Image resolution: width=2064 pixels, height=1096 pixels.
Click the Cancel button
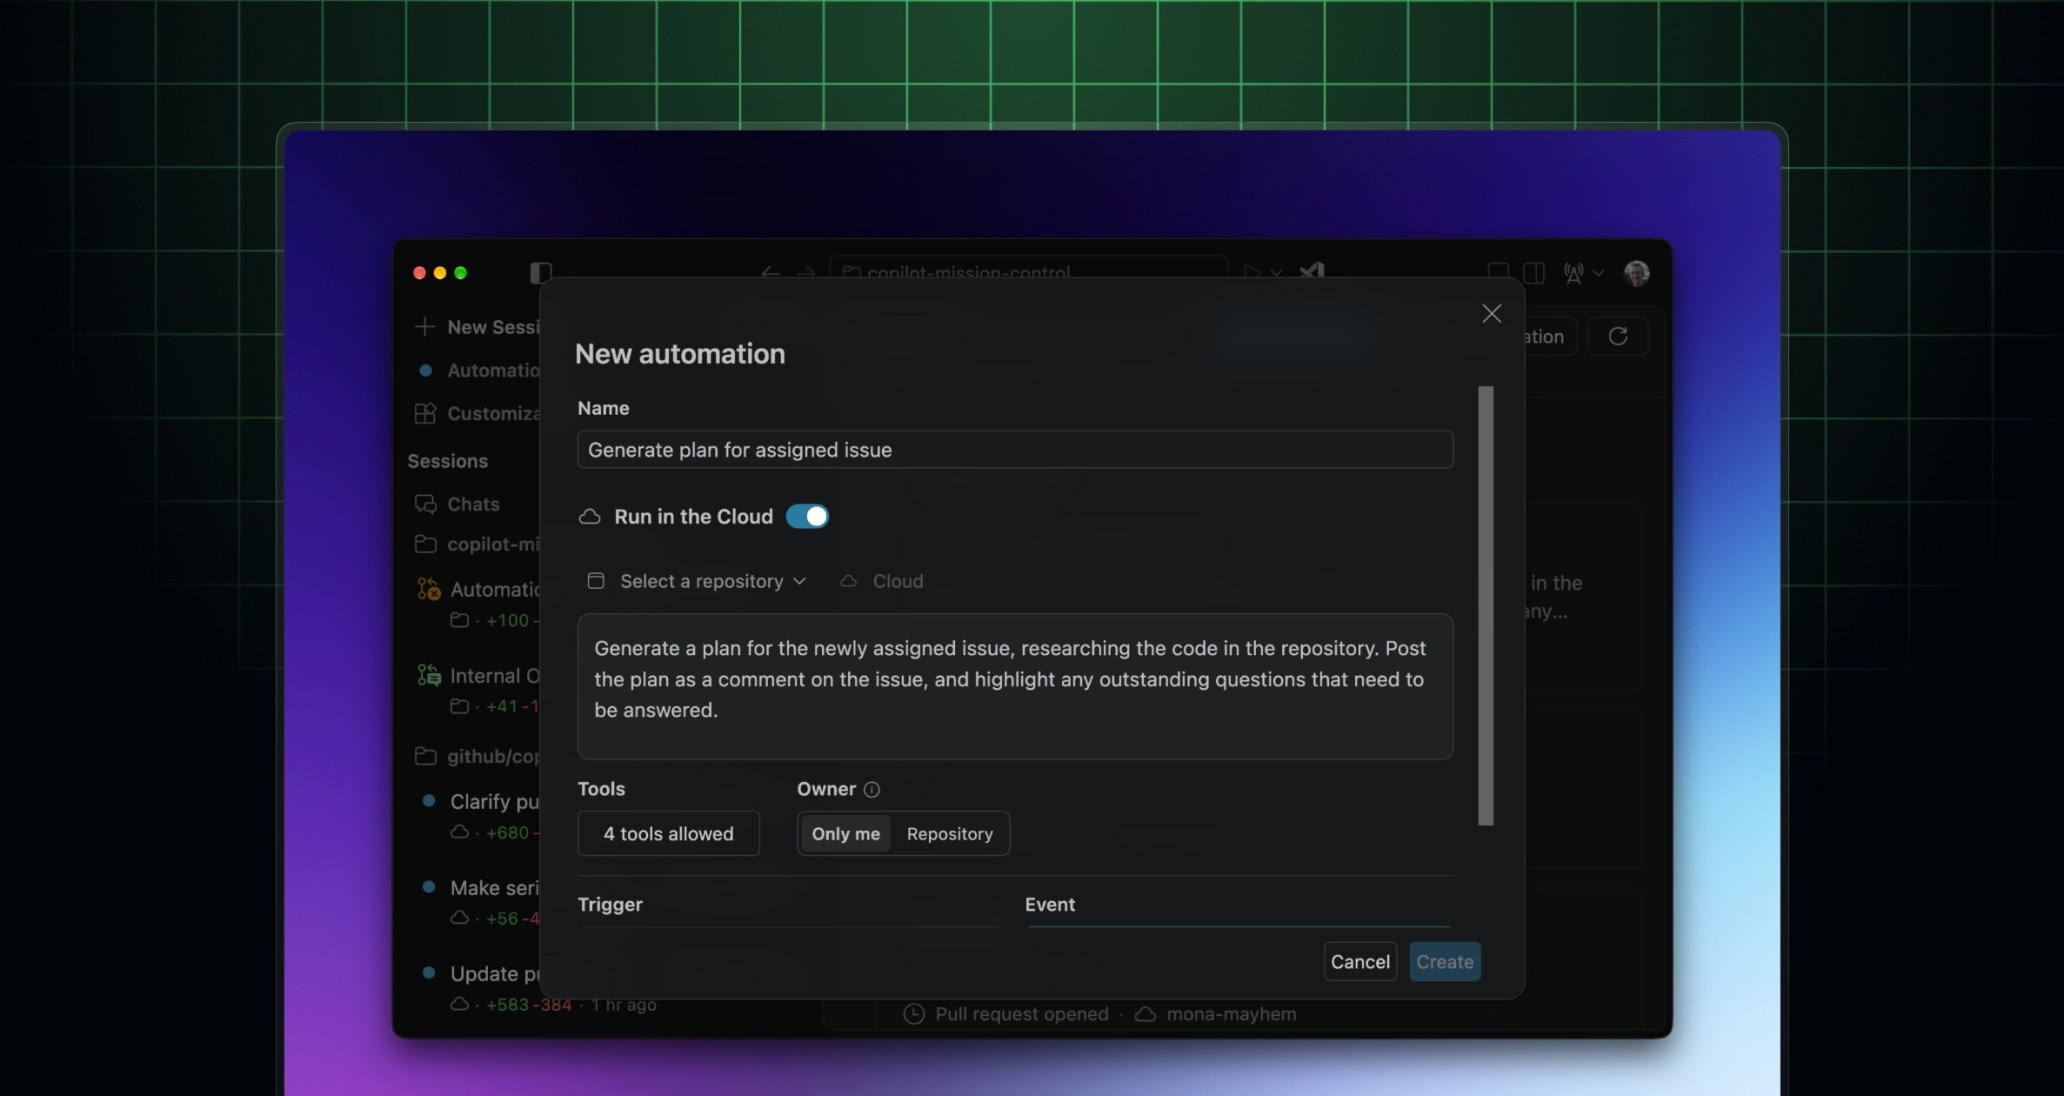pyautogui.click(x=1360, y=962)
